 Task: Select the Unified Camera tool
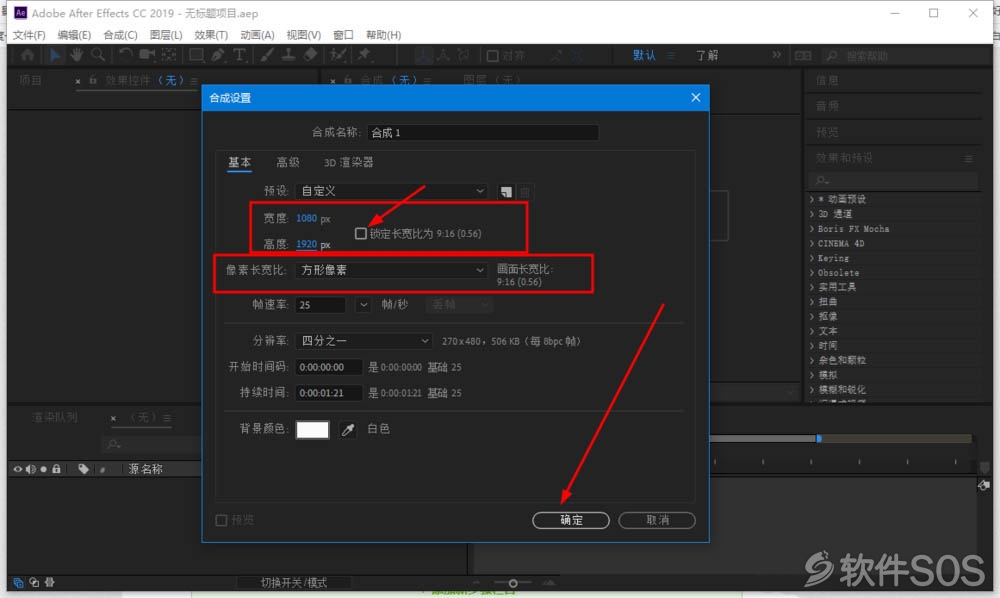pyautogui.click(x=147, y=55)
